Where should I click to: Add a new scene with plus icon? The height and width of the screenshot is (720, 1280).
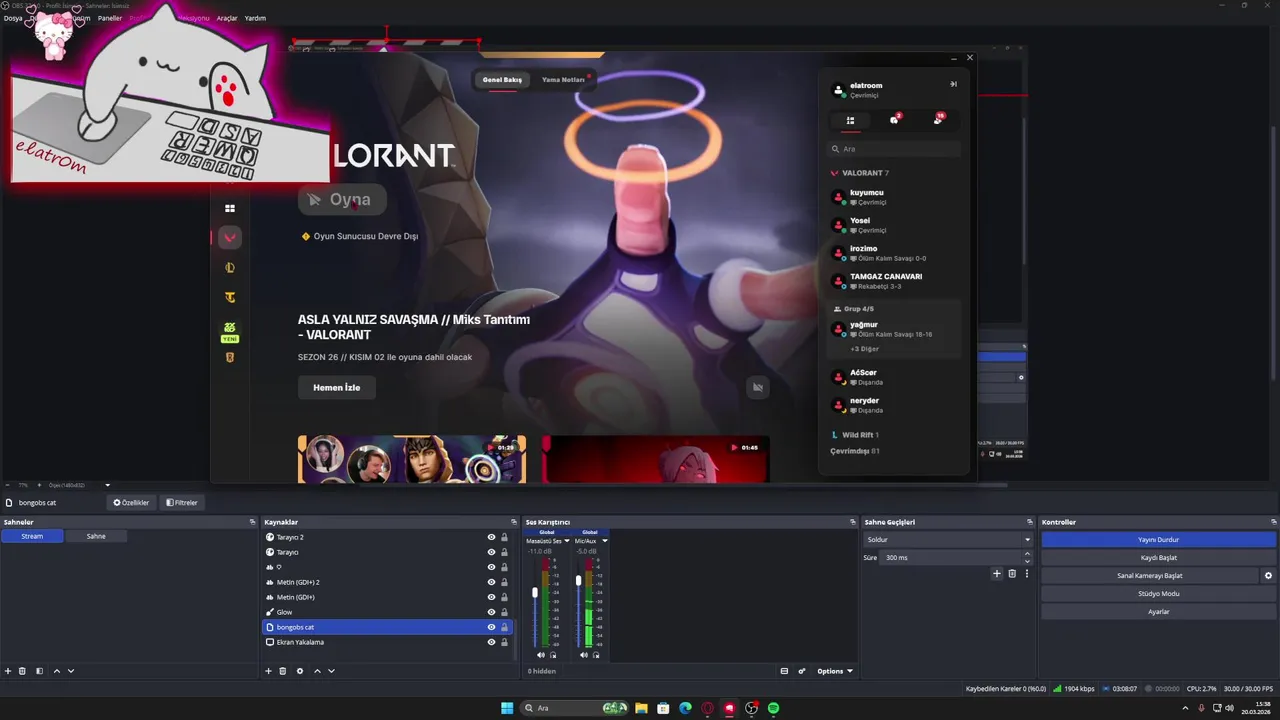8,671
